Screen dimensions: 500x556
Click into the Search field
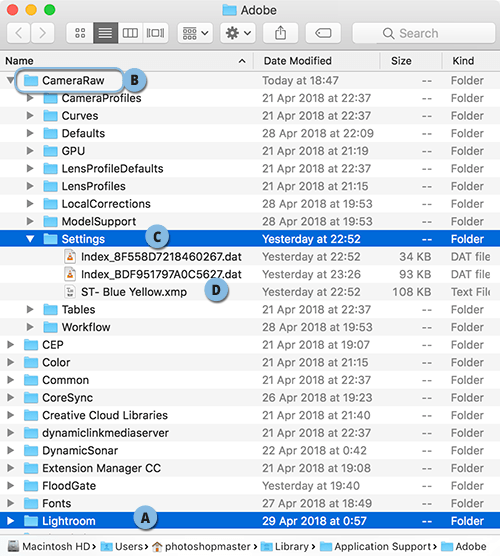pos(423,33)
